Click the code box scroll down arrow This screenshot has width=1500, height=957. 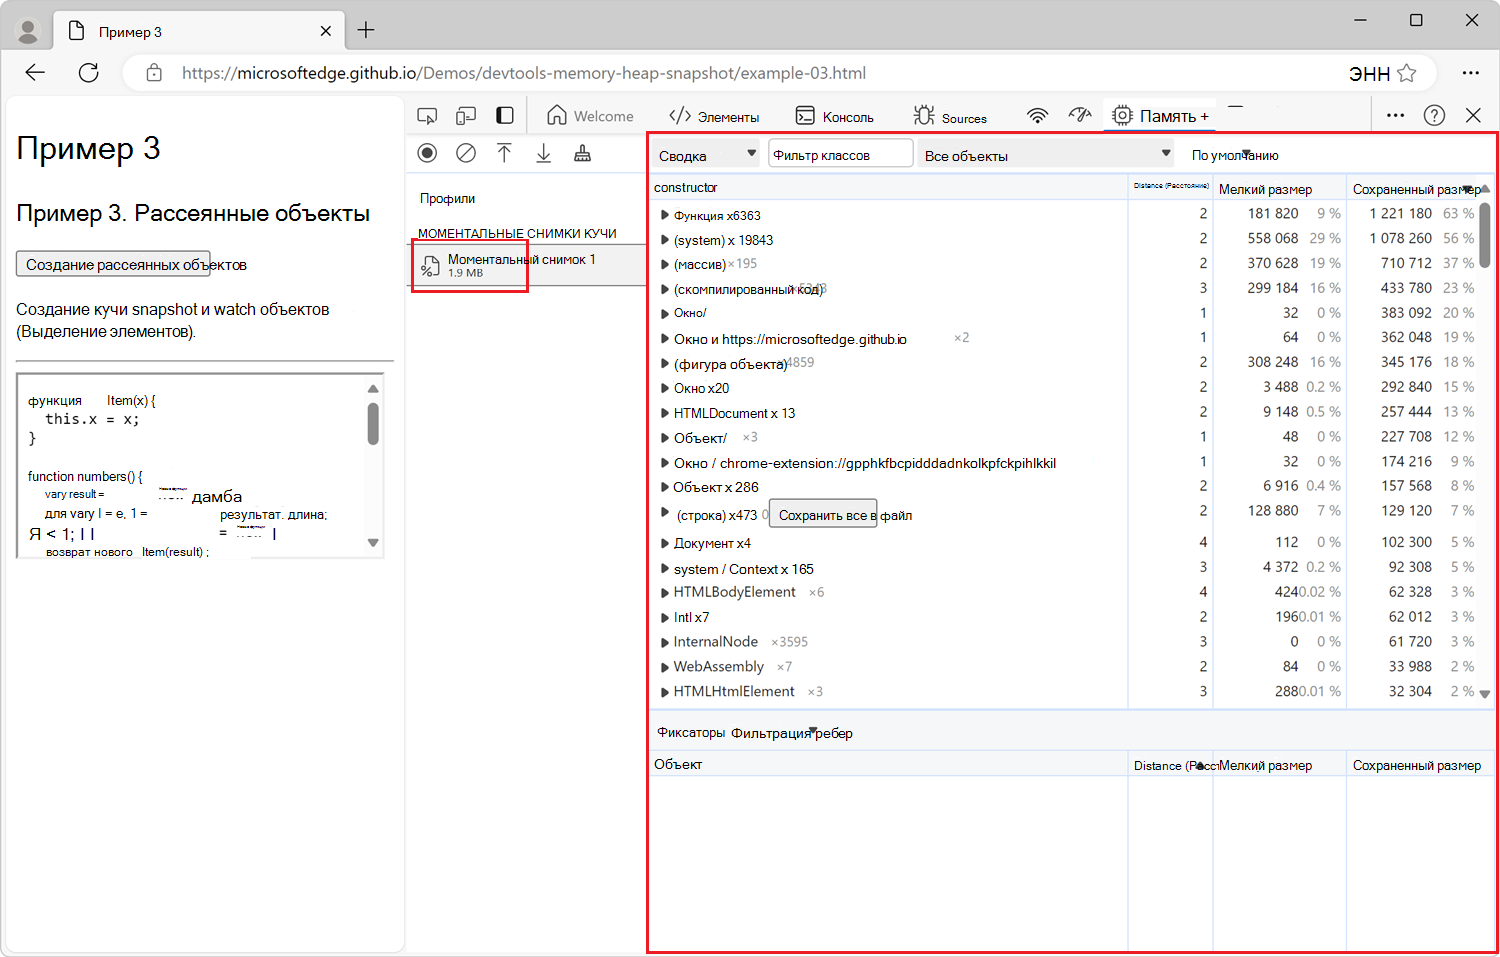(x=373, y=543)
